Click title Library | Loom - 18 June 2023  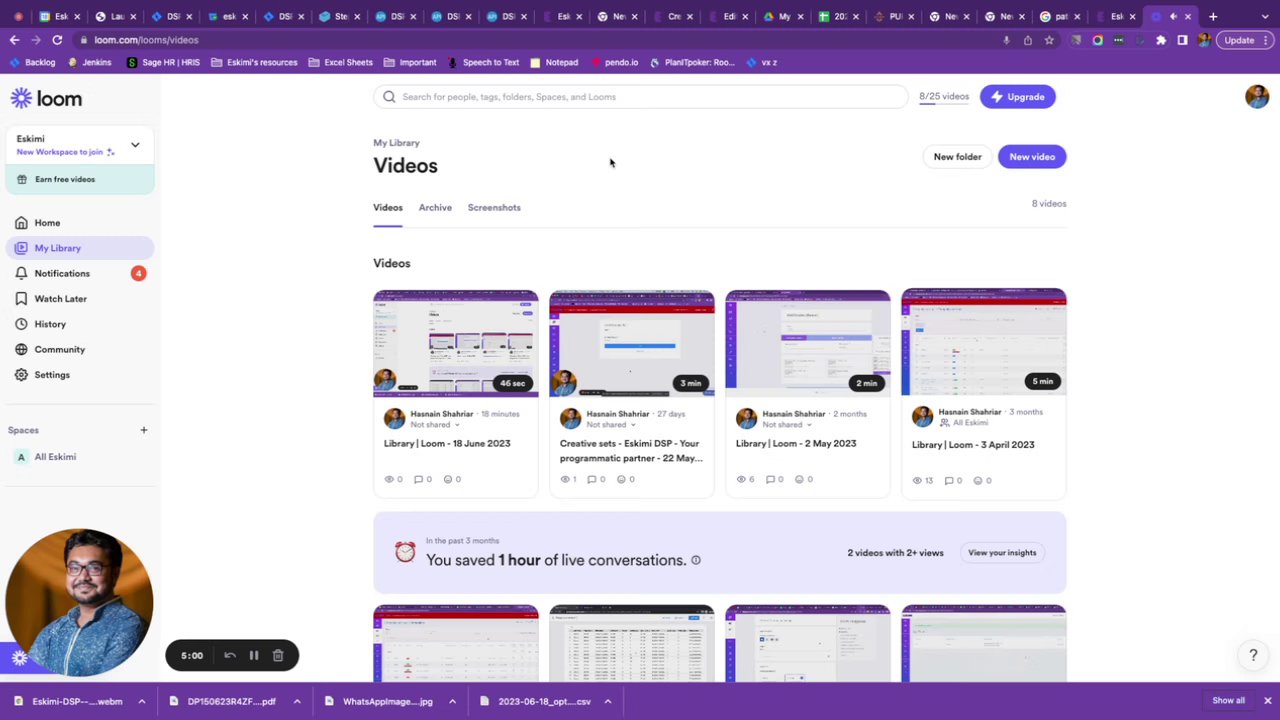(x=447, y=443)
